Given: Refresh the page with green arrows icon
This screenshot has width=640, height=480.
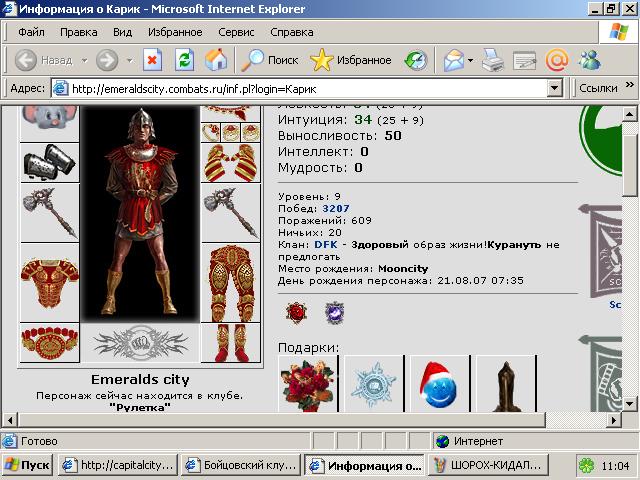Looking at the screenshot, I should pos(184,60).
